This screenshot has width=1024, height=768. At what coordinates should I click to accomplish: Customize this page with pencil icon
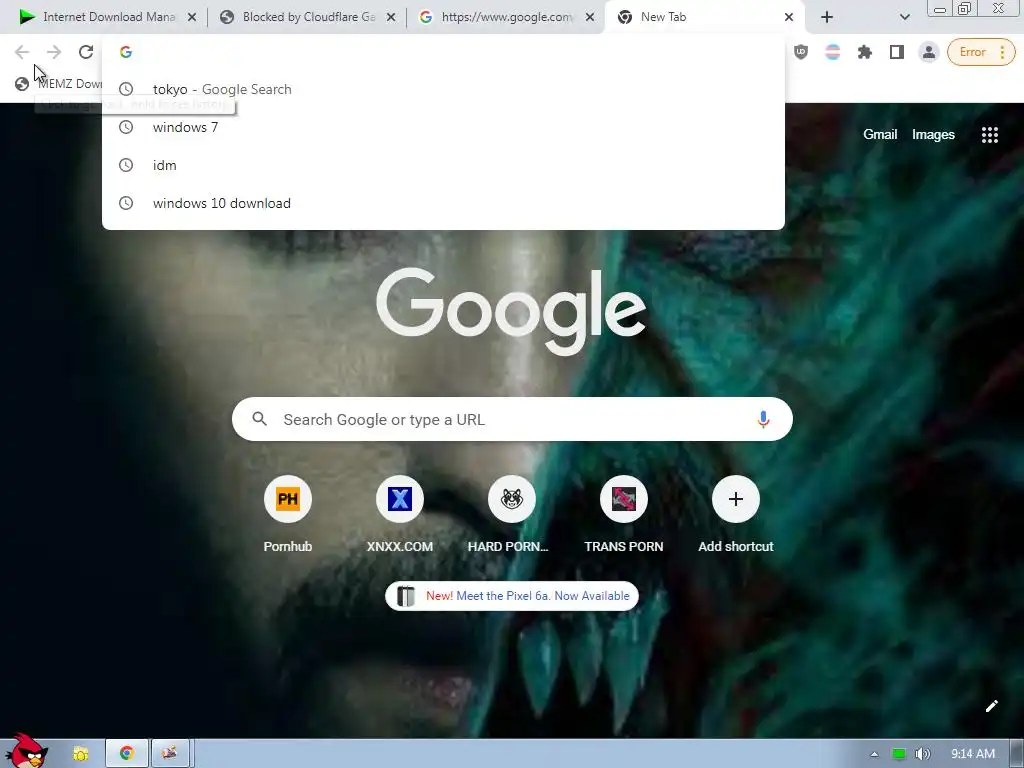pos(991,706)
